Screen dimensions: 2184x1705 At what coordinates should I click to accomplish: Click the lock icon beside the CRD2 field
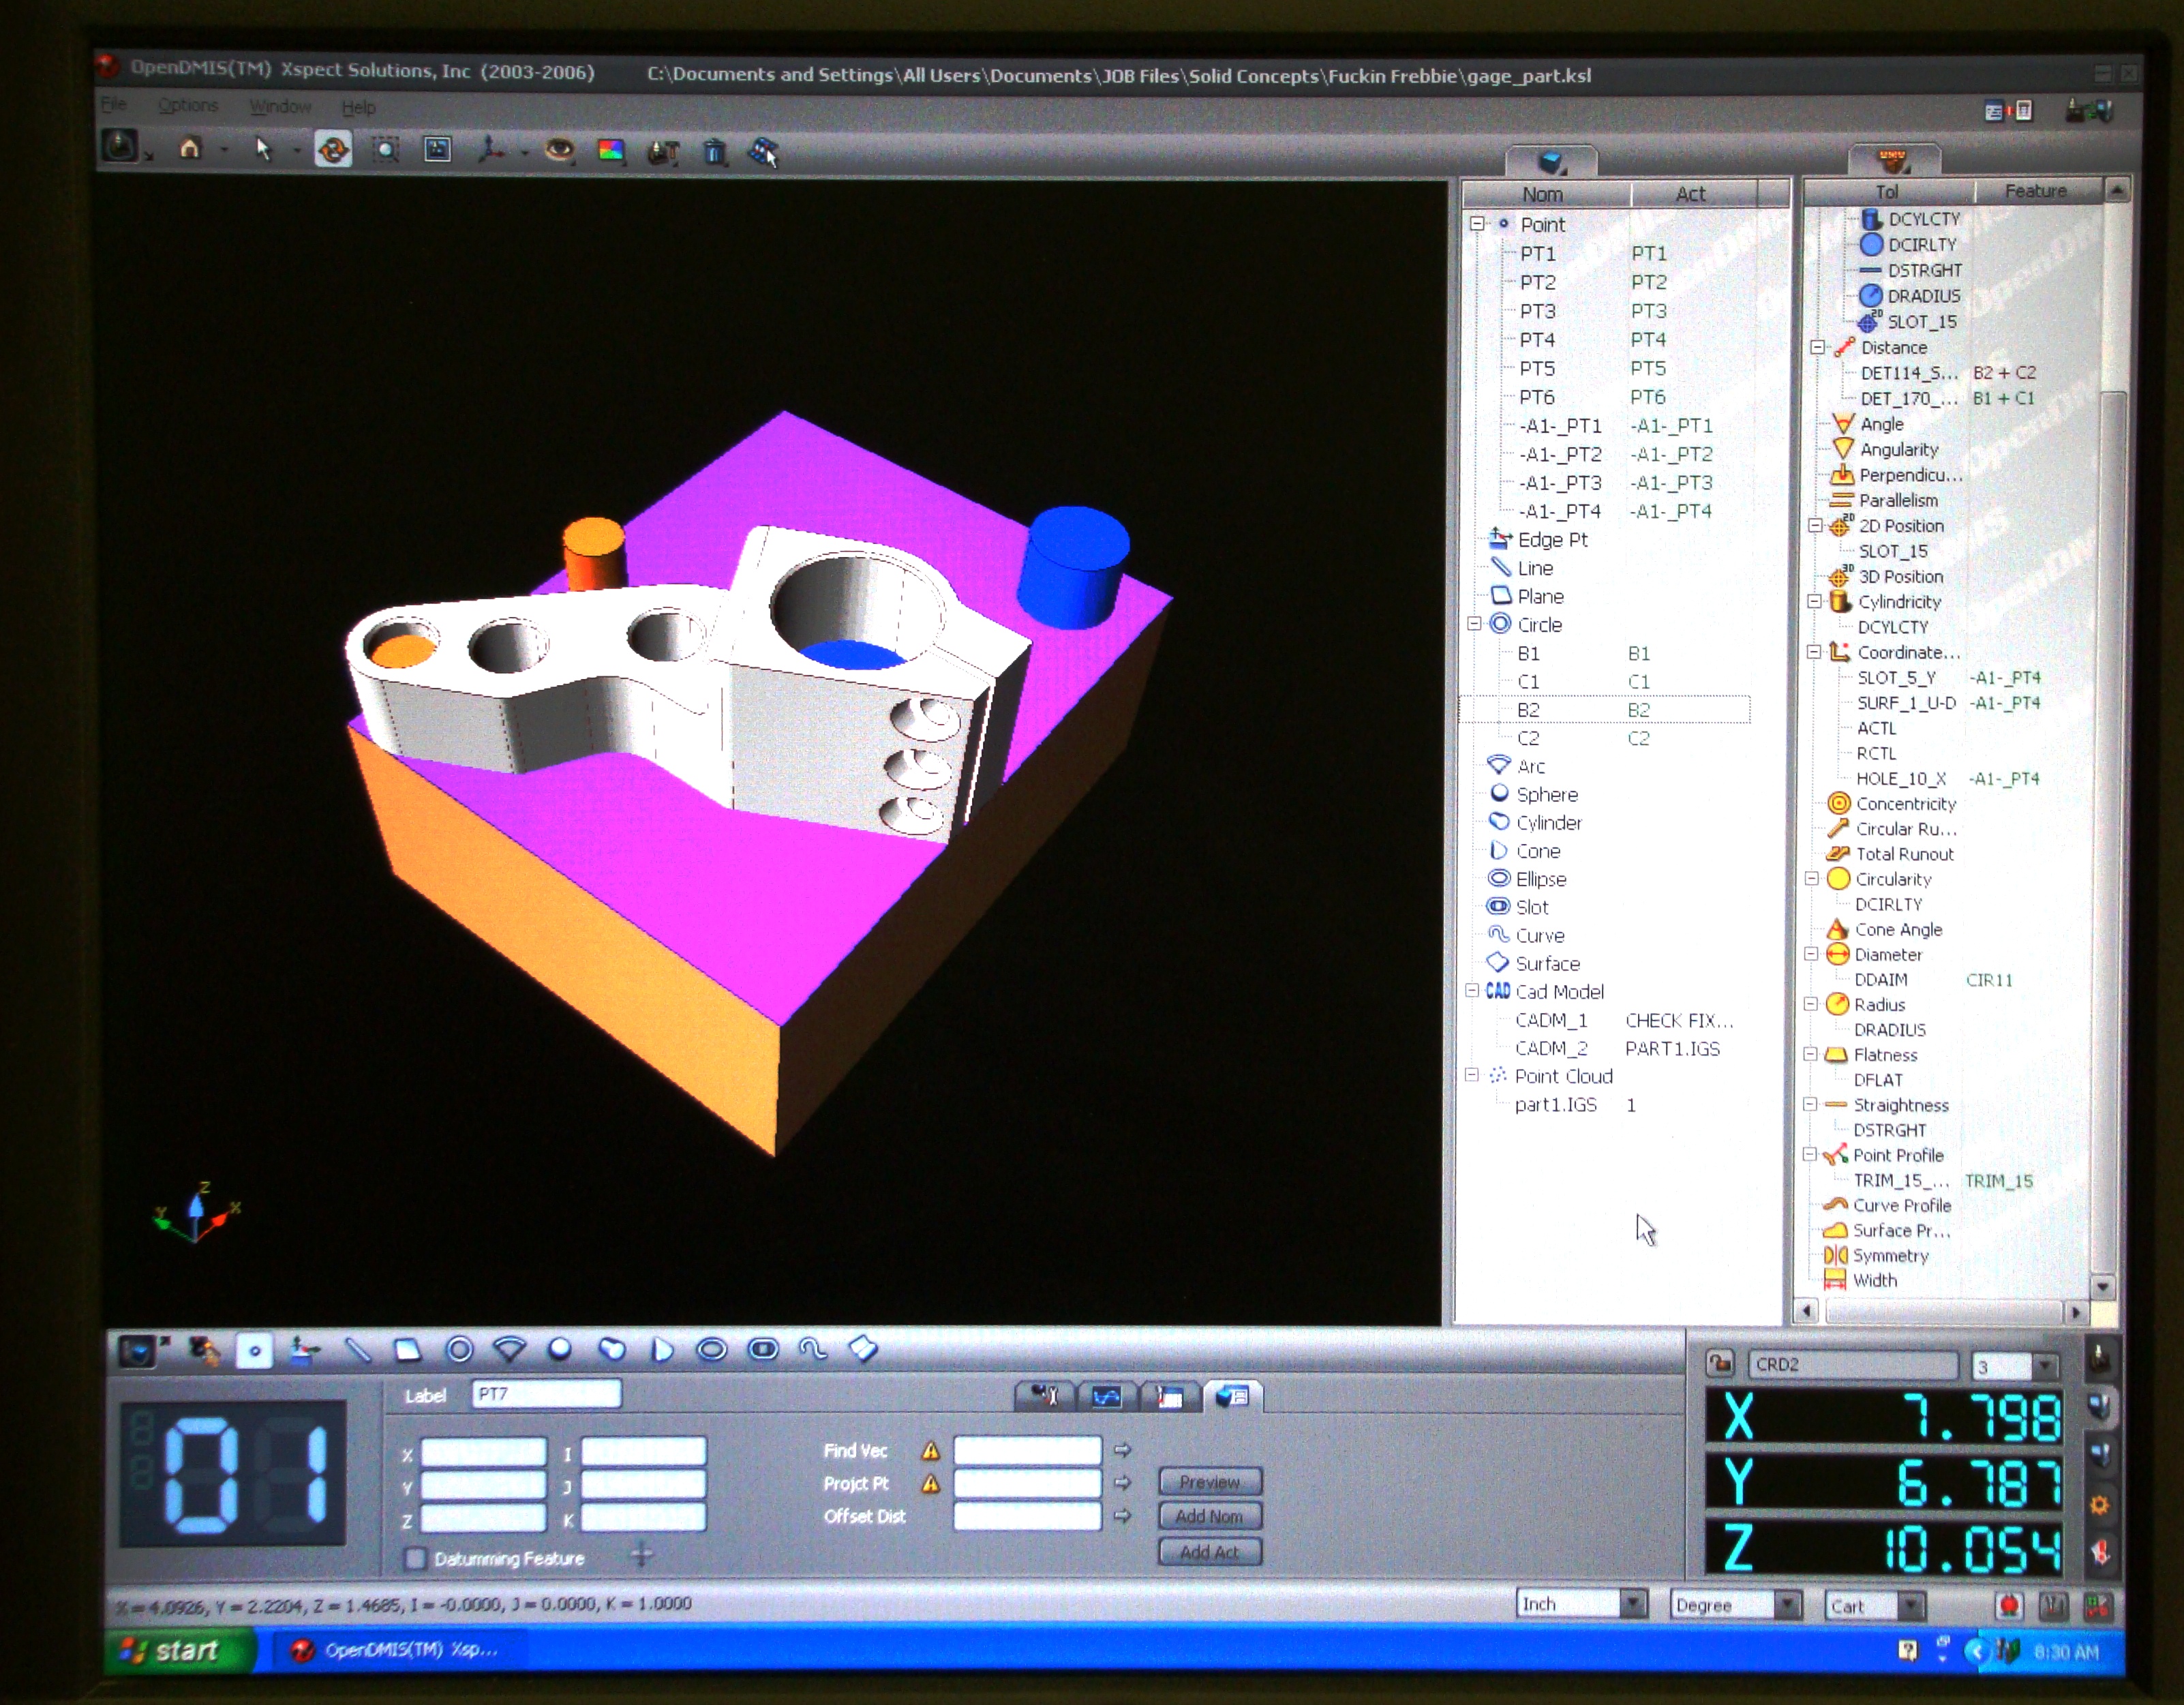[1720, 1363]
